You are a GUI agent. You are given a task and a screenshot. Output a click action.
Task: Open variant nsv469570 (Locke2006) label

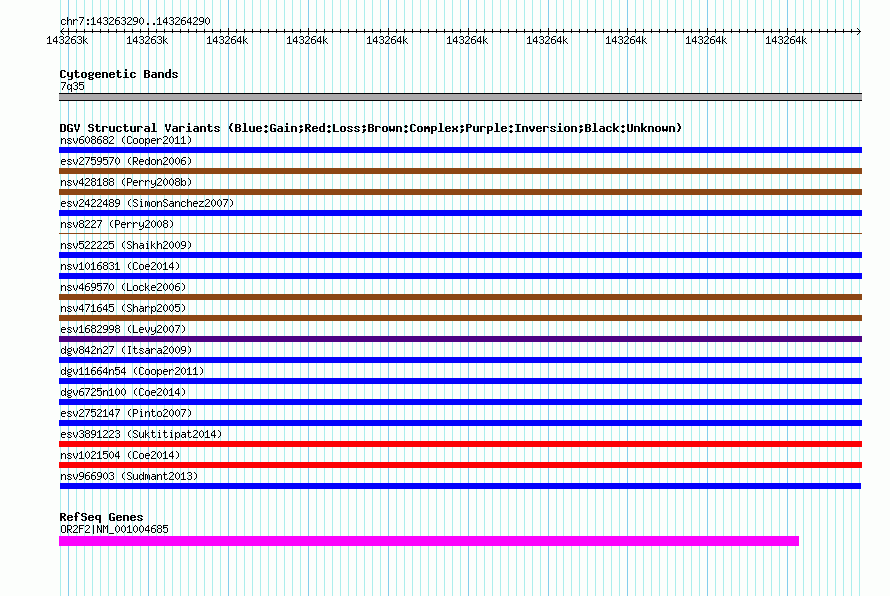click(123, 287)
